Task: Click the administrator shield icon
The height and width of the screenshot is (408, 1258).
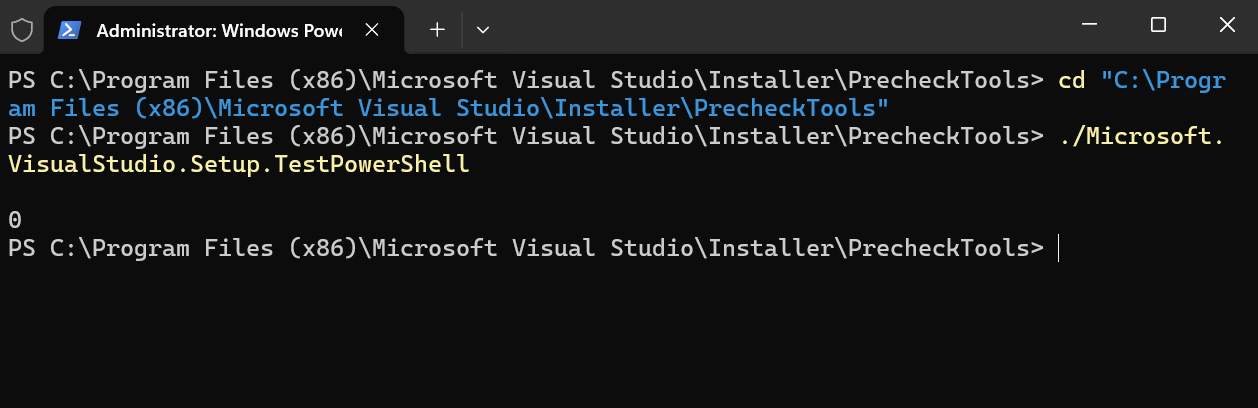Action: tap(21, 30)
